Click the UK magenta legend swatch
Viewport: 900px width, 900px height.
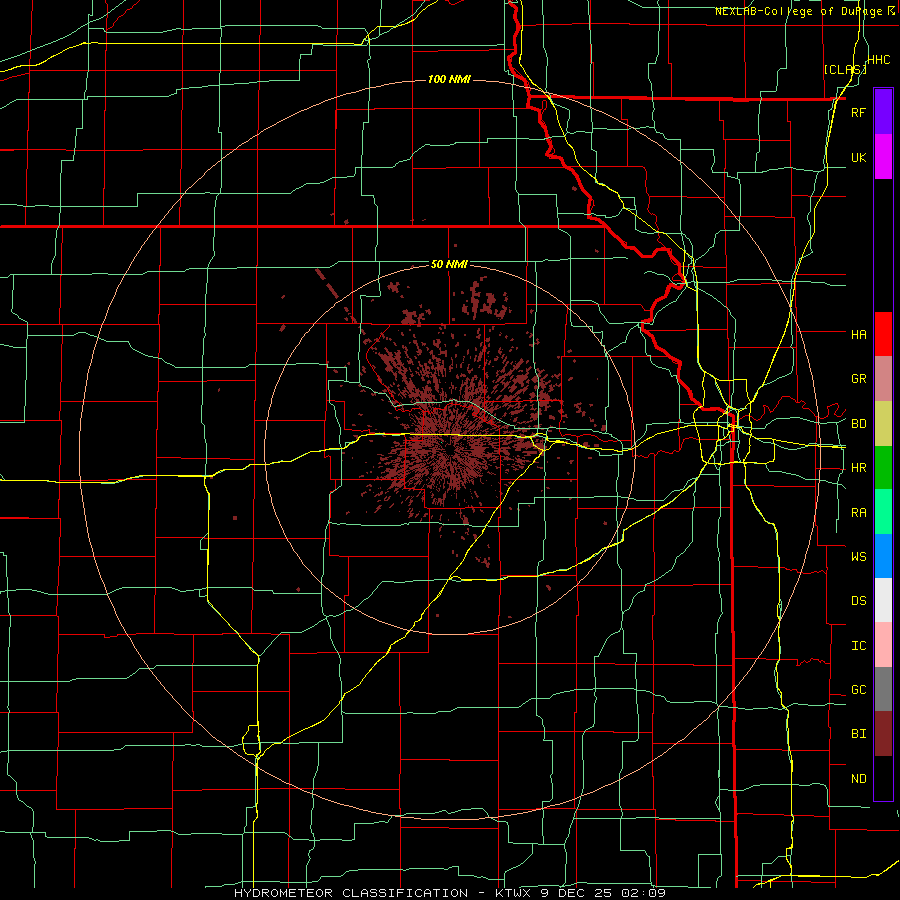tap(883, 157)
